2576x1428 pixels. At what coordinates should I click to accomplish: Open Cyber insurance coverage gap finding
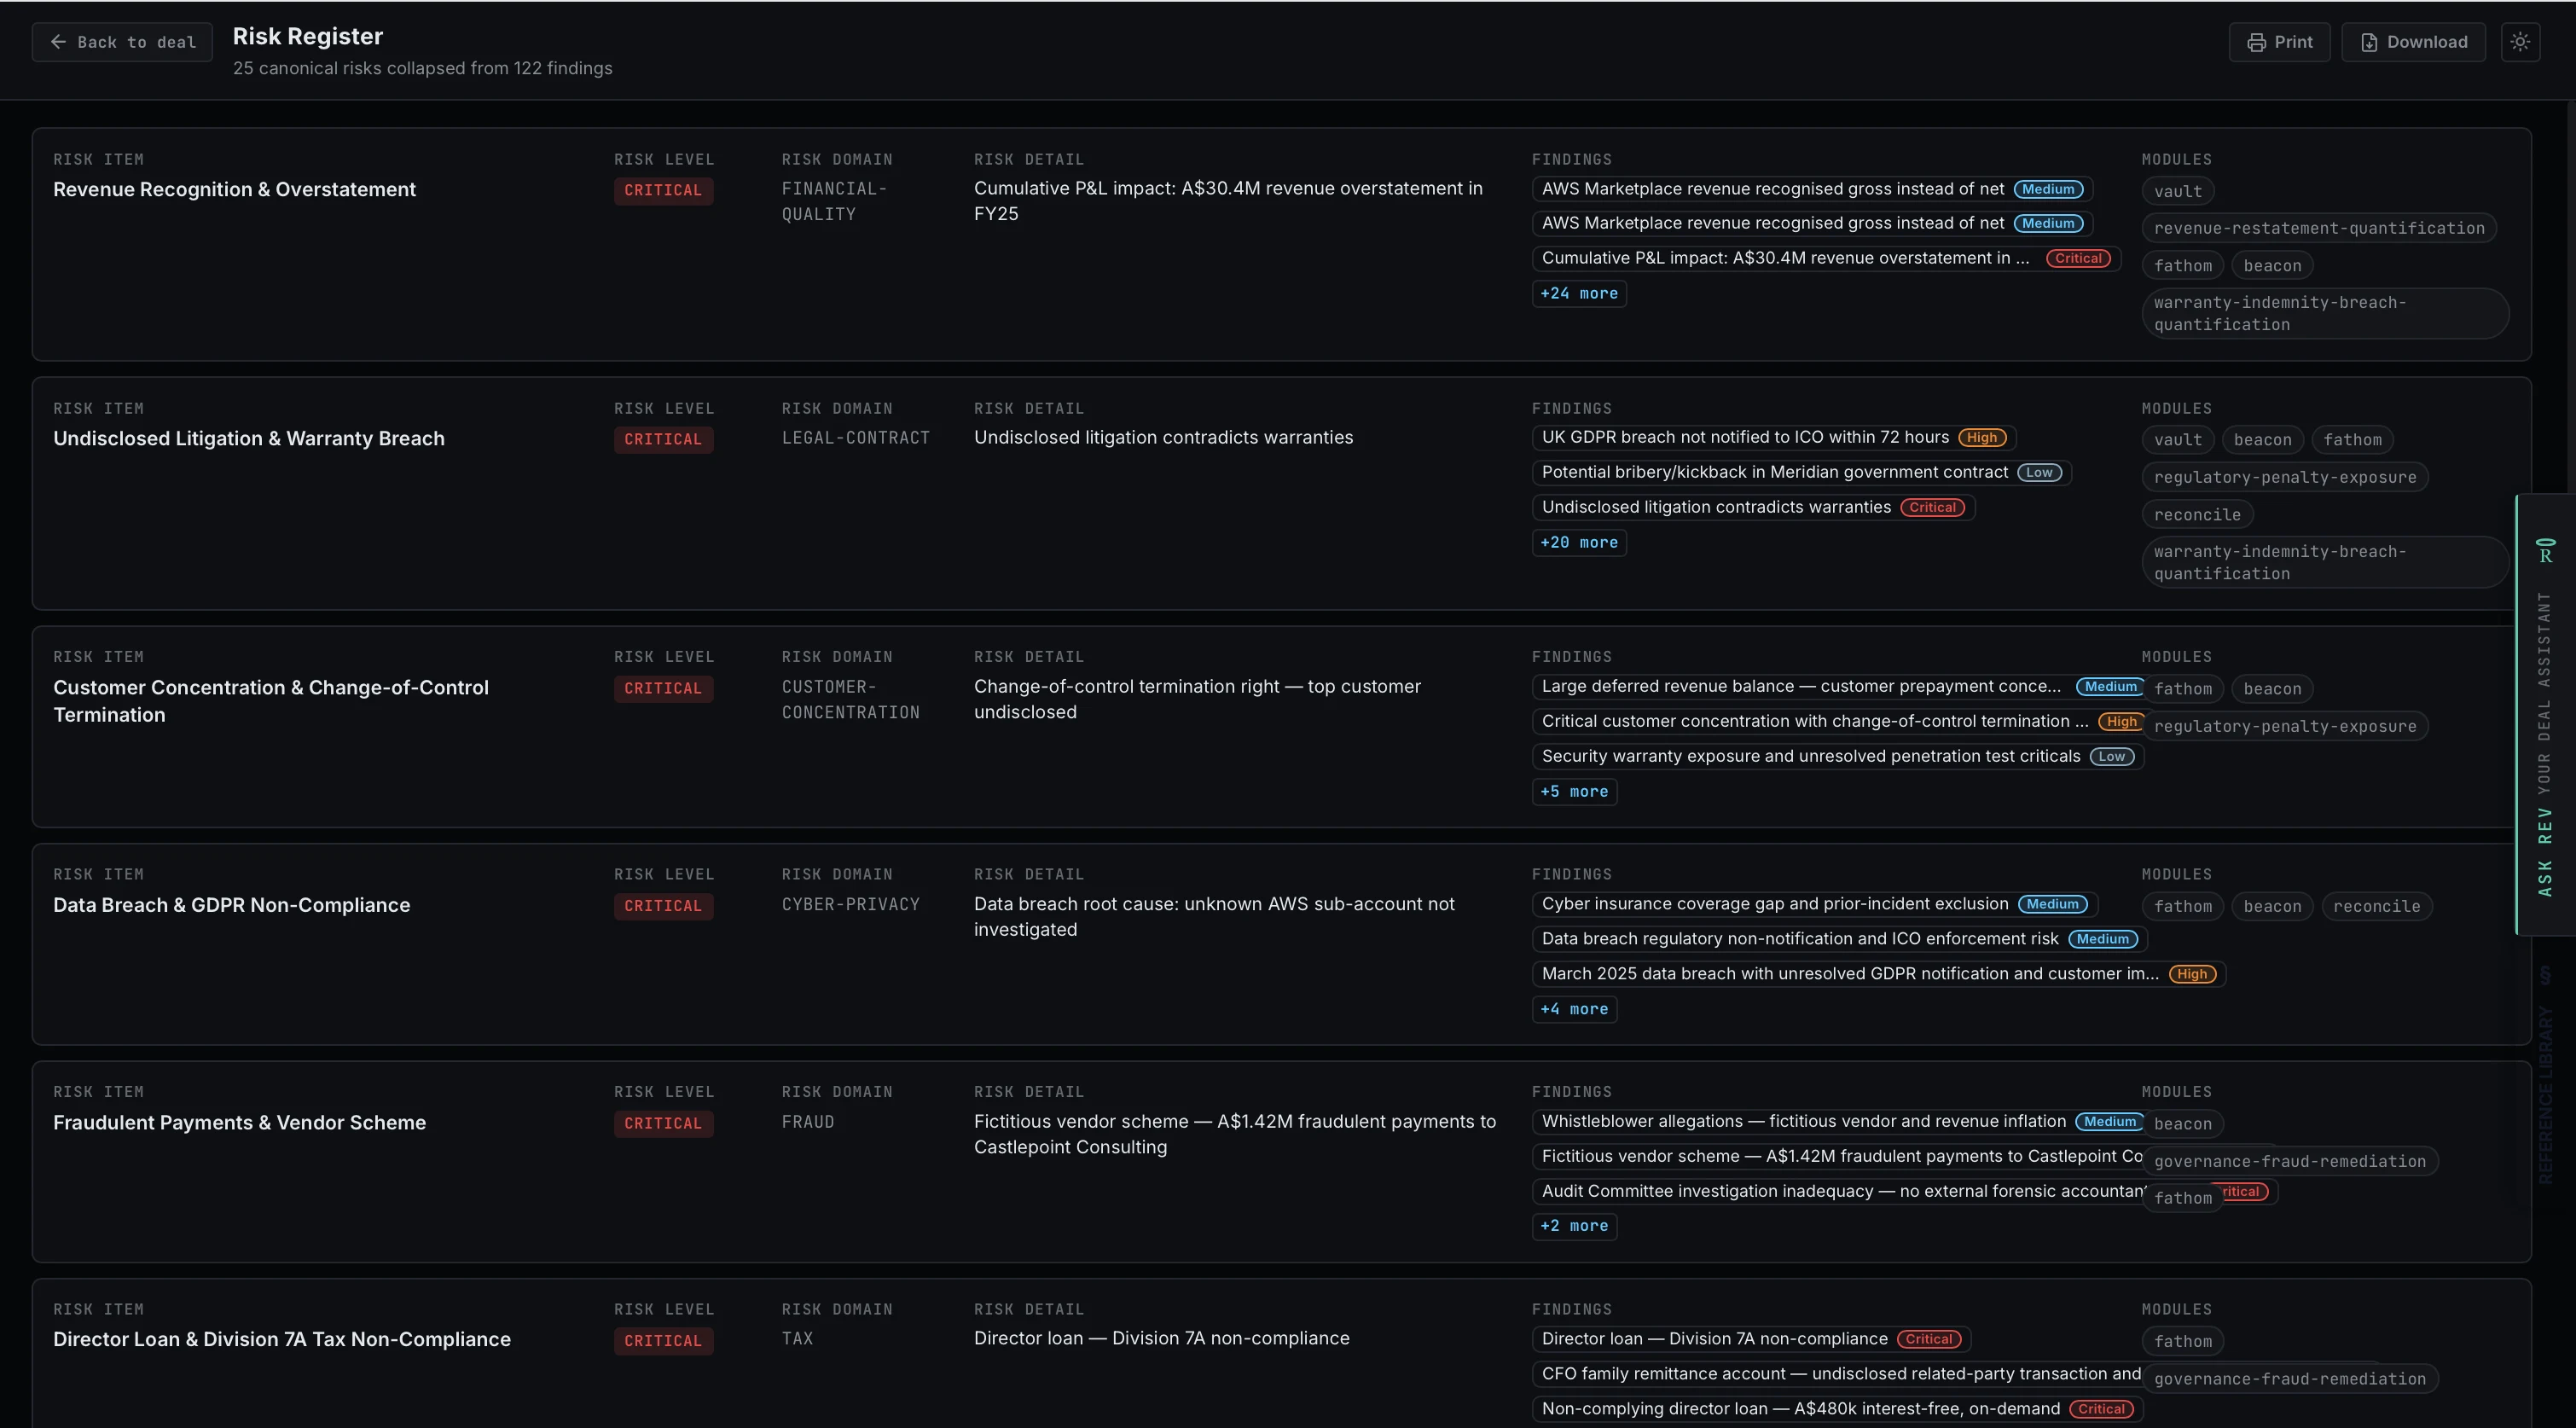point(1814,904)
